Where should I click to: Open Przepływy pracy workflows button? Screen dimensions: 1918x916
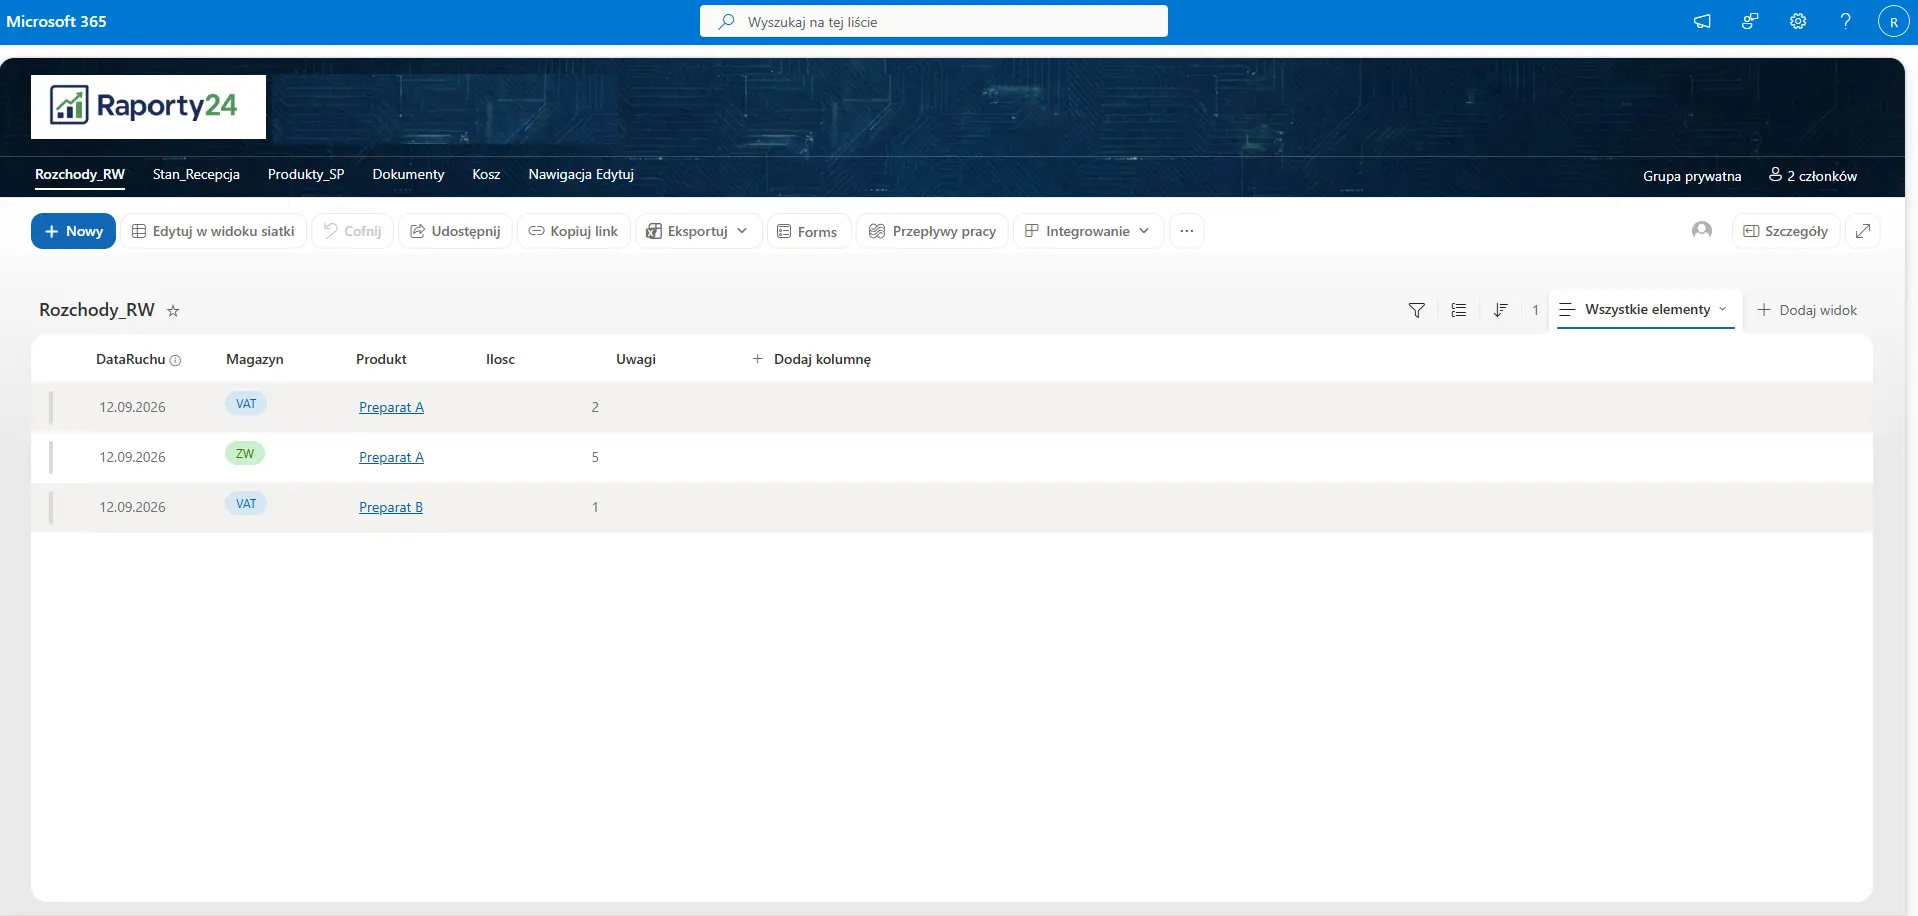tap(932, 231)
